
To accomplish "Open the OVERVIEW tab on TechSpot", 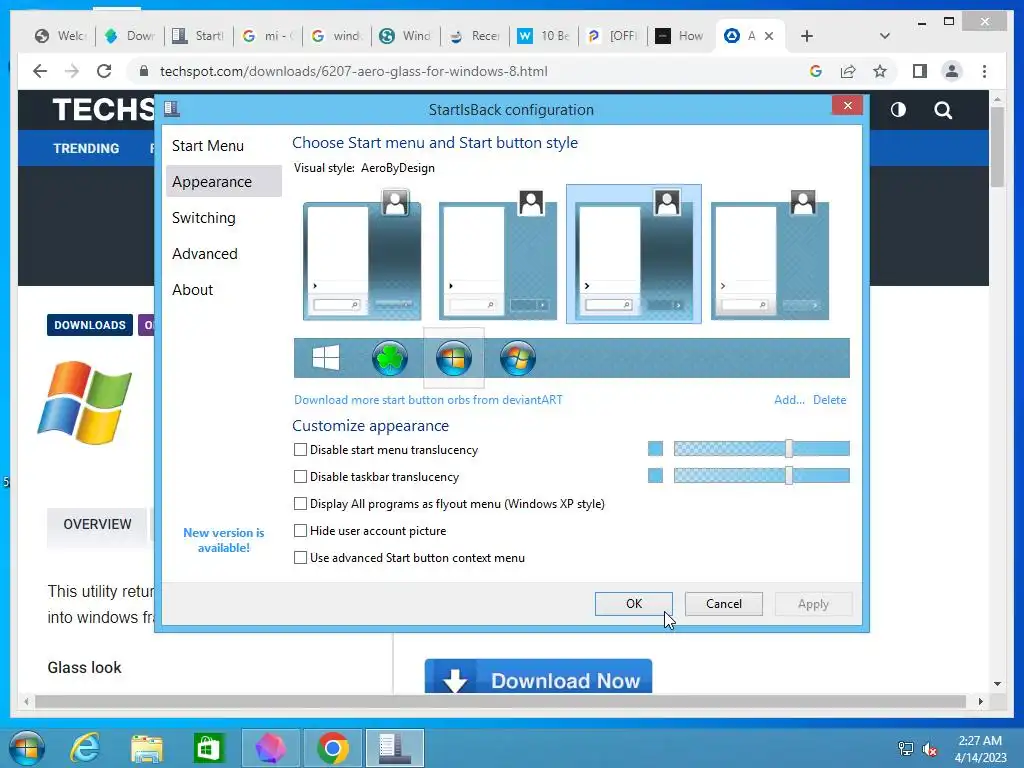I will (97, 524).
